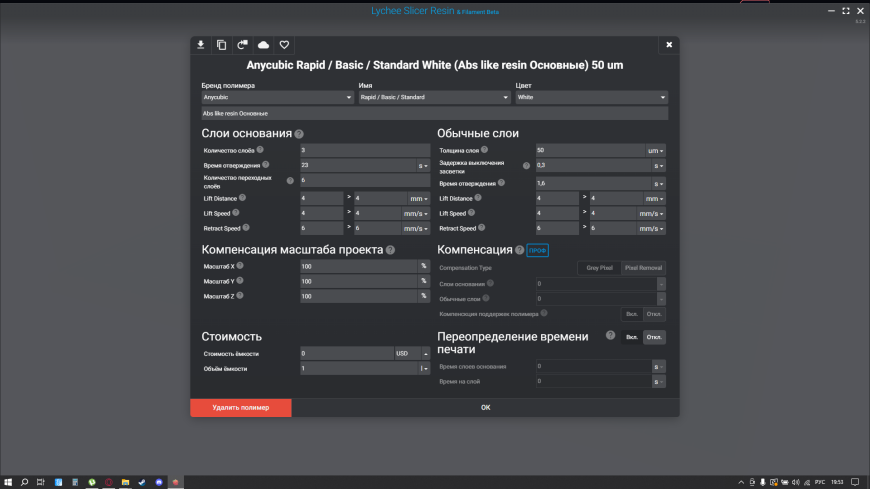Open help icon beside normal layers Время отверждения
This screenshot has width=870, height=489.
click(502, 183)
